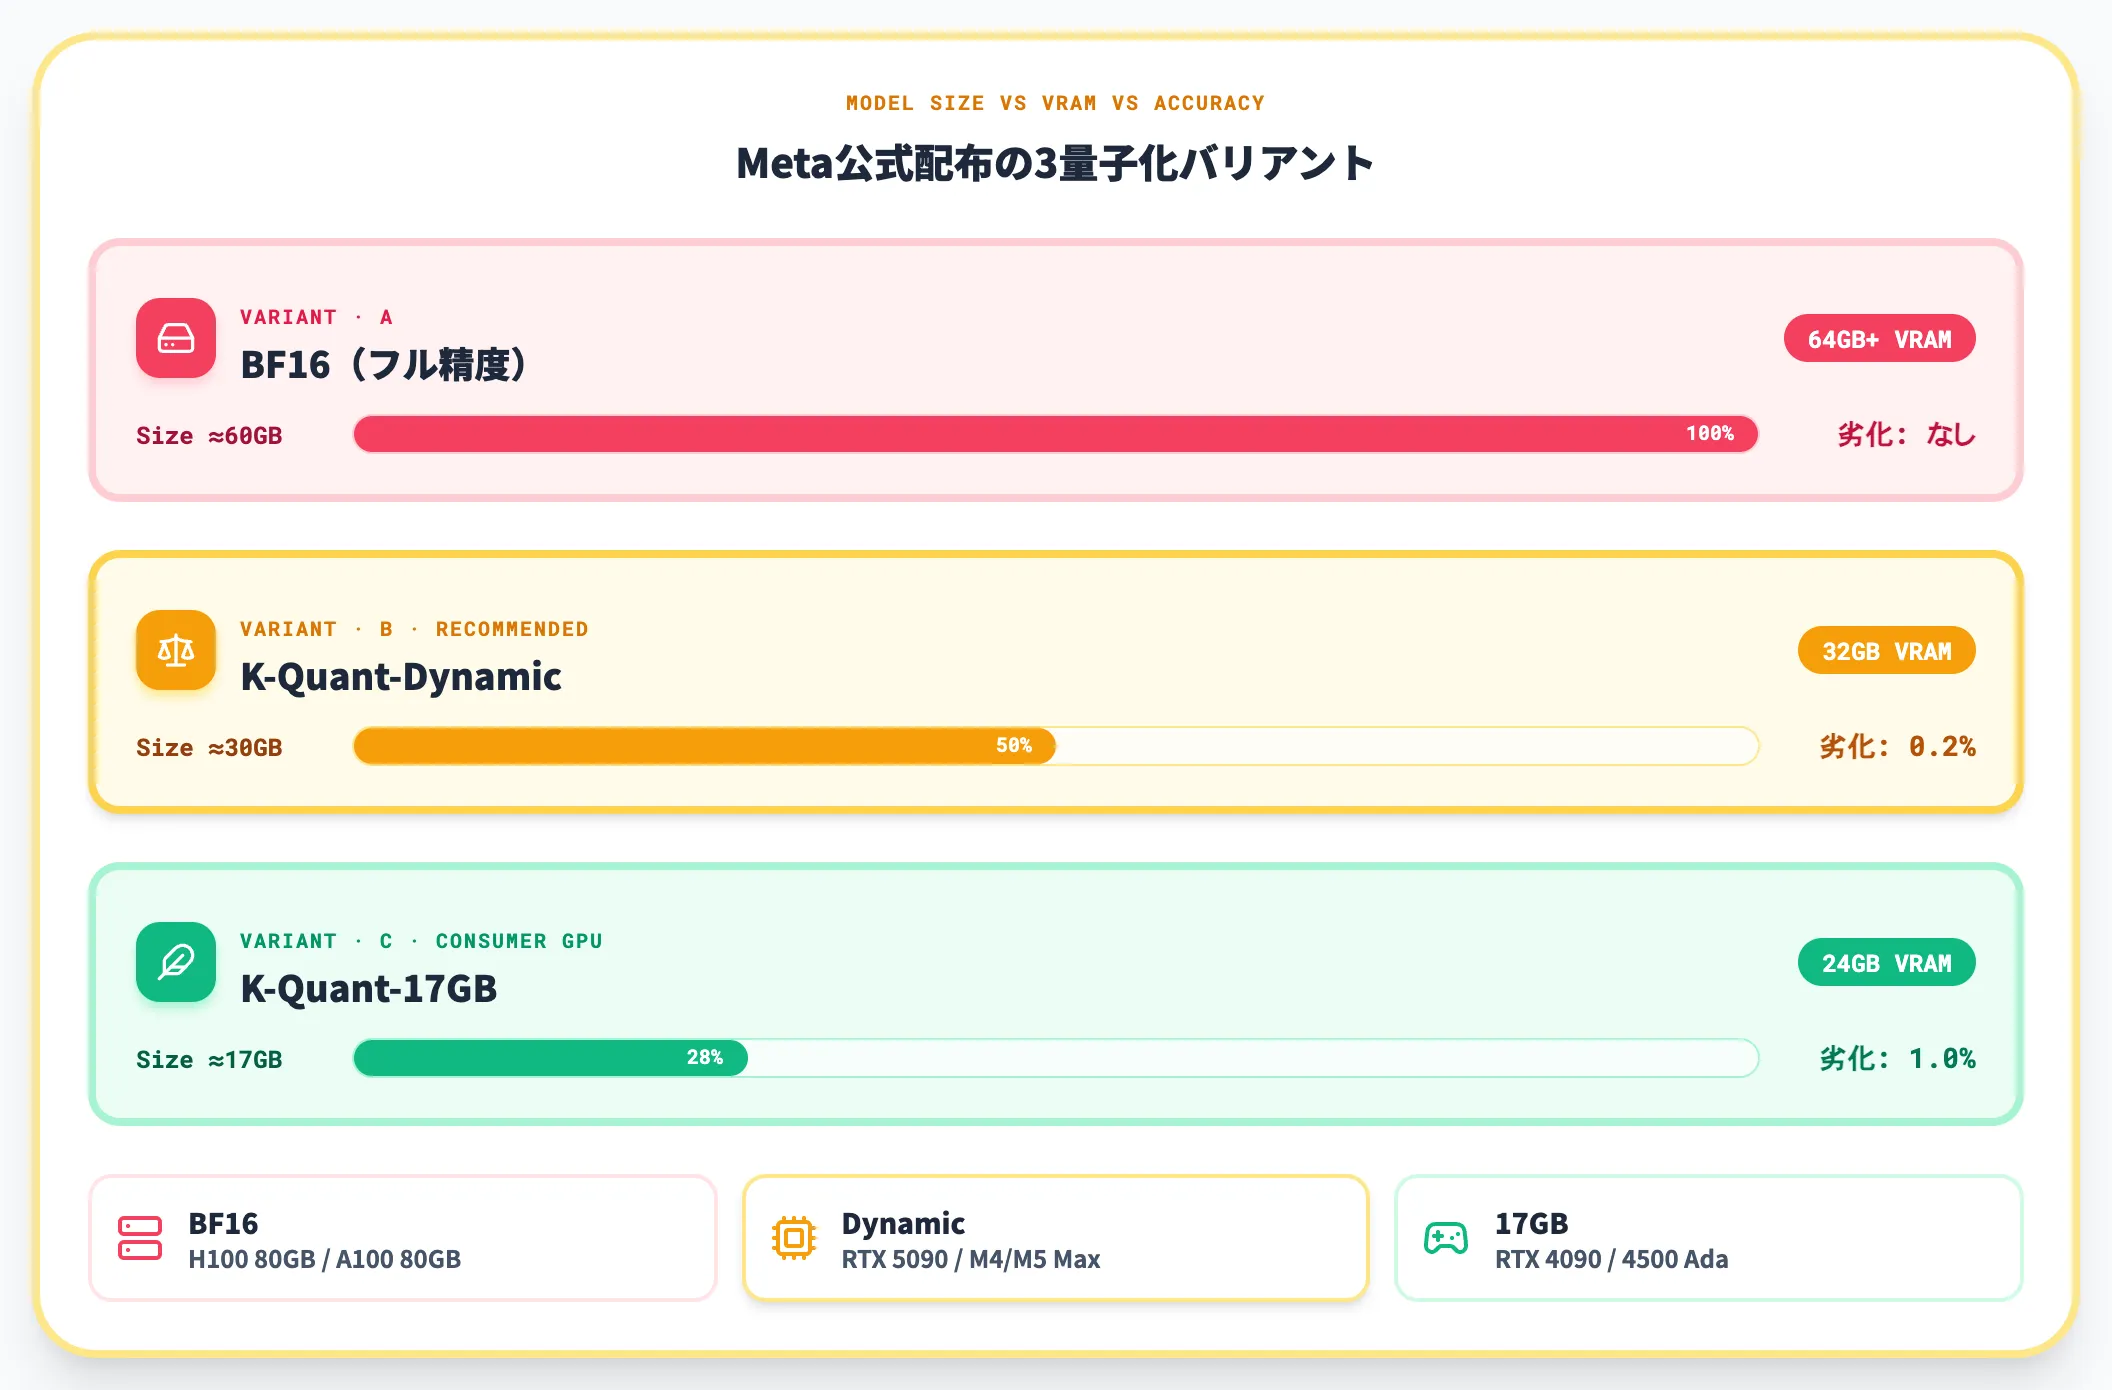Click the K-Quant-17GB heading

(369, 989)
